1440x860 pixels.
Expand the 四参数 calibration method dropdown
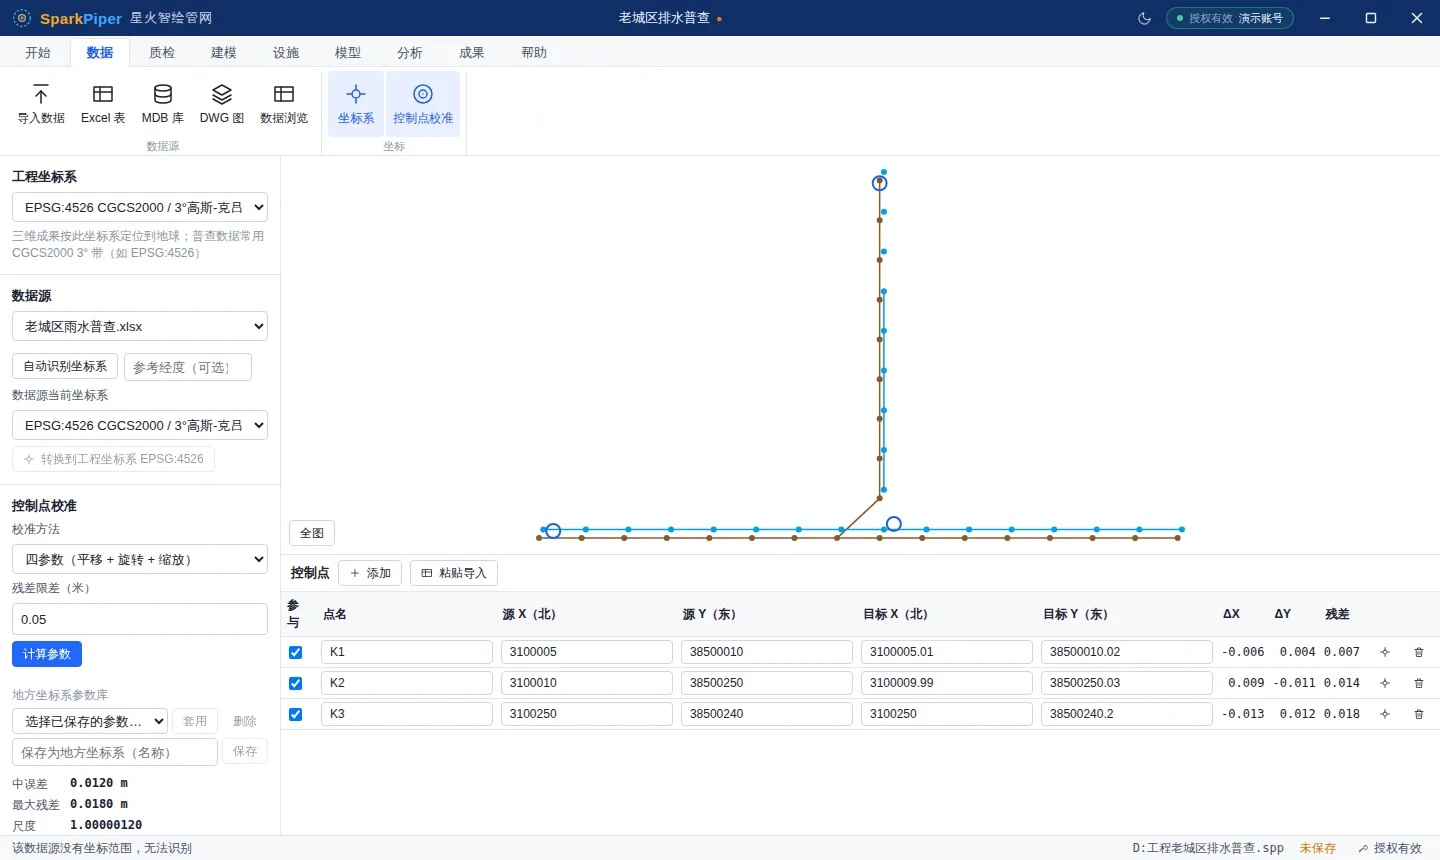[140, 559]
